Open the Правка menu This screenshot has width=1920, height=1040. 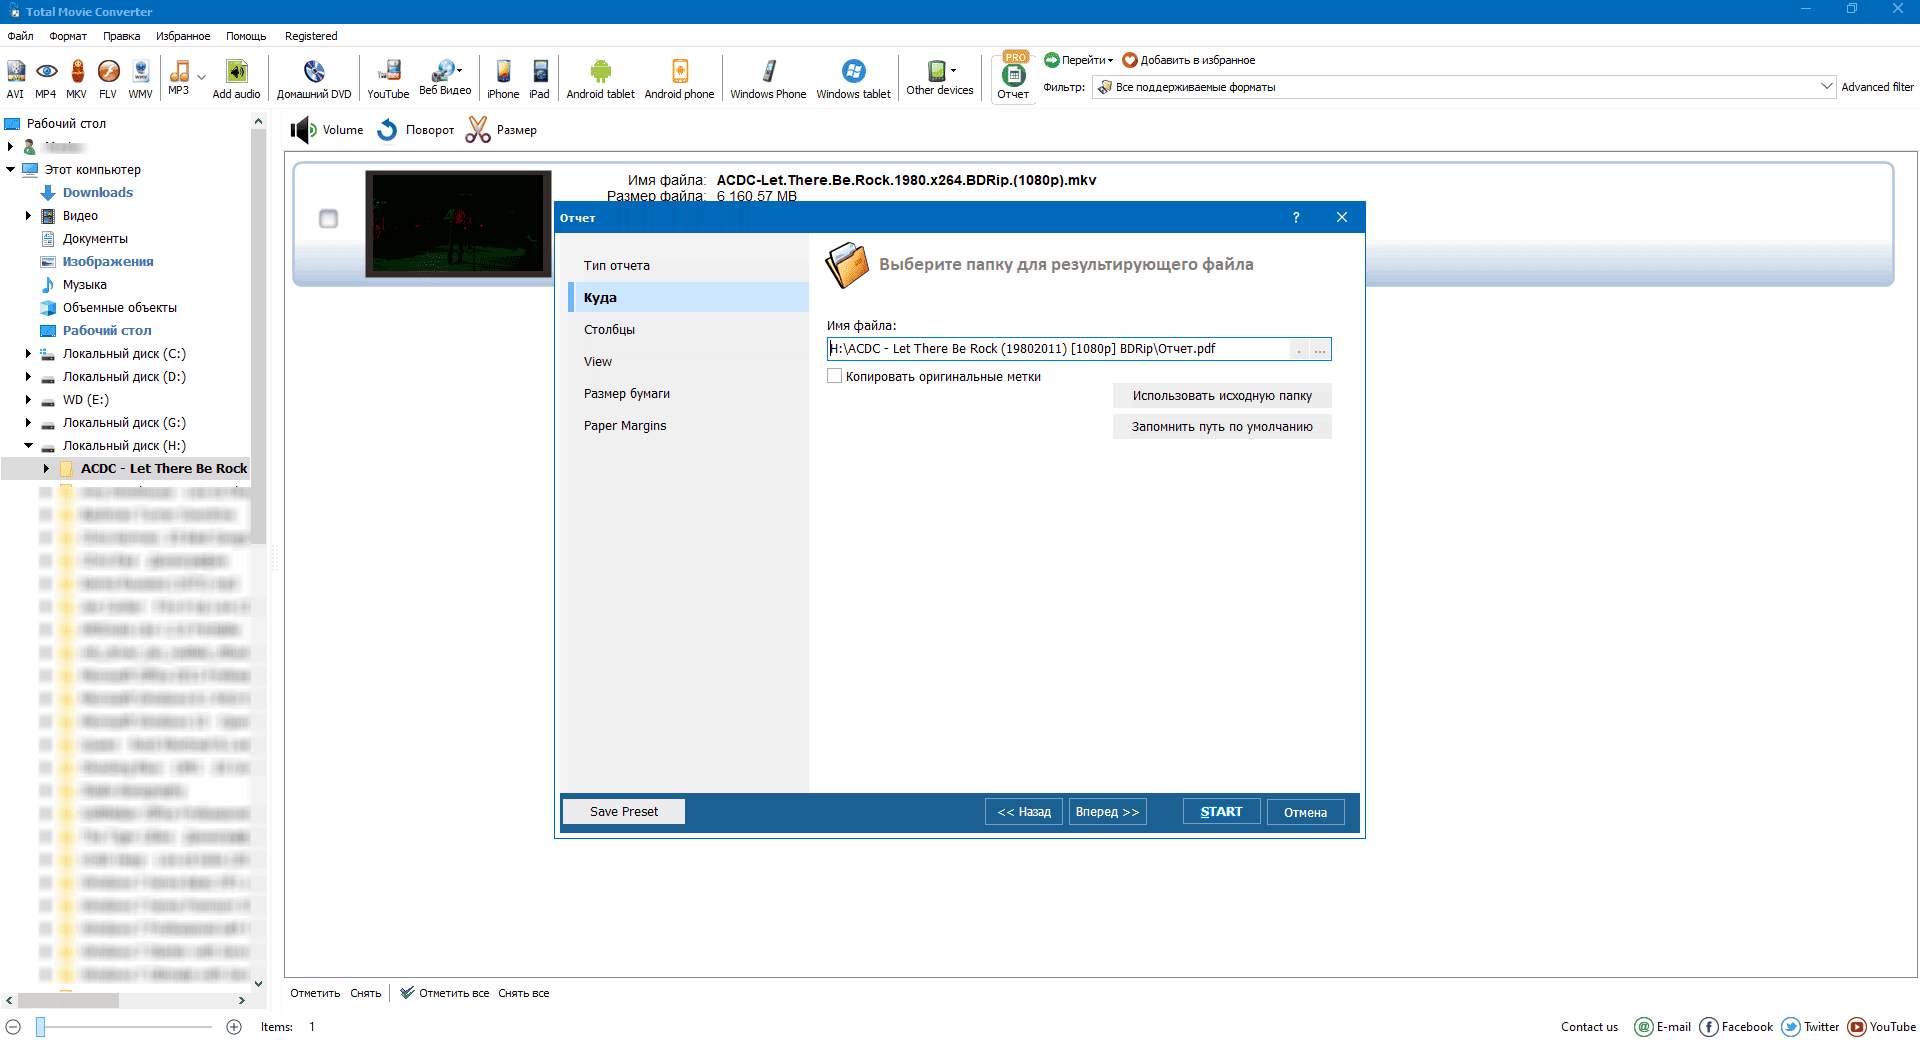point(121,36)
